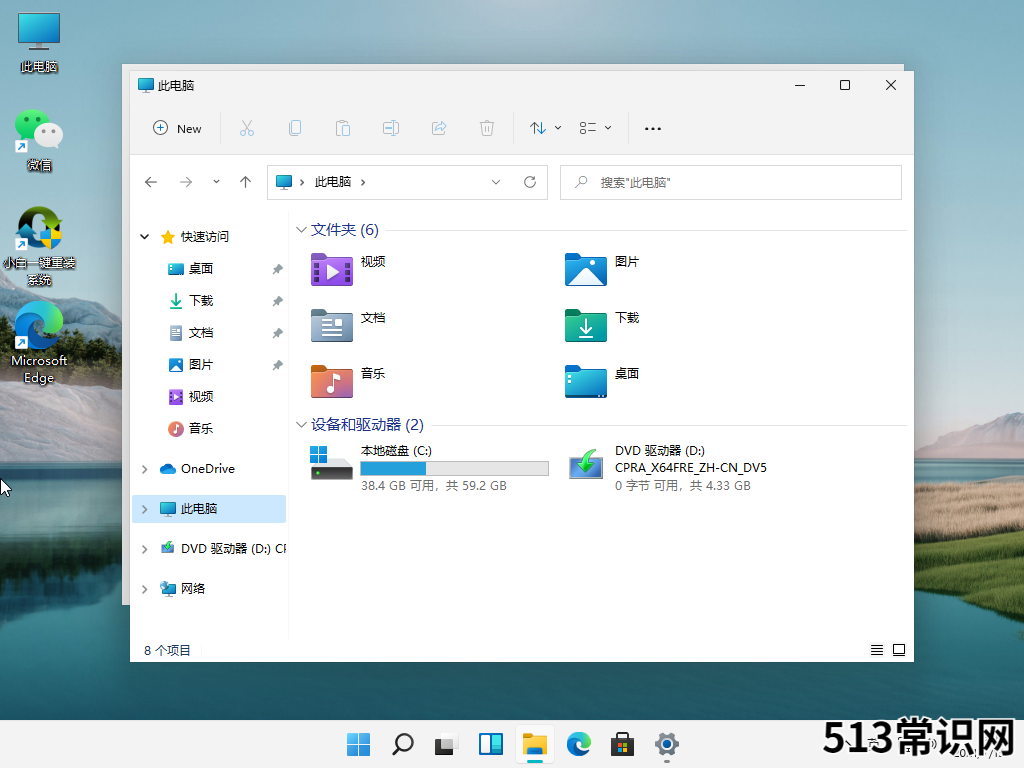Click the Cut scissors icon in toolbar
Image resolution: width=1024 pixels, height=768 pixels.
246,128
